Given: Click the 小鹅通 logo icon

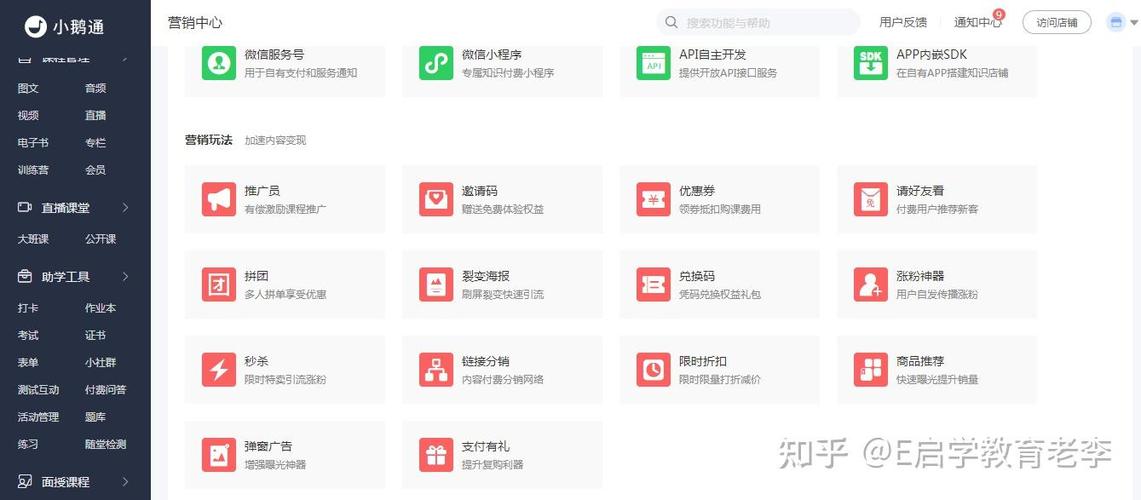Looking at the screenshot, I should pos(35,26).
